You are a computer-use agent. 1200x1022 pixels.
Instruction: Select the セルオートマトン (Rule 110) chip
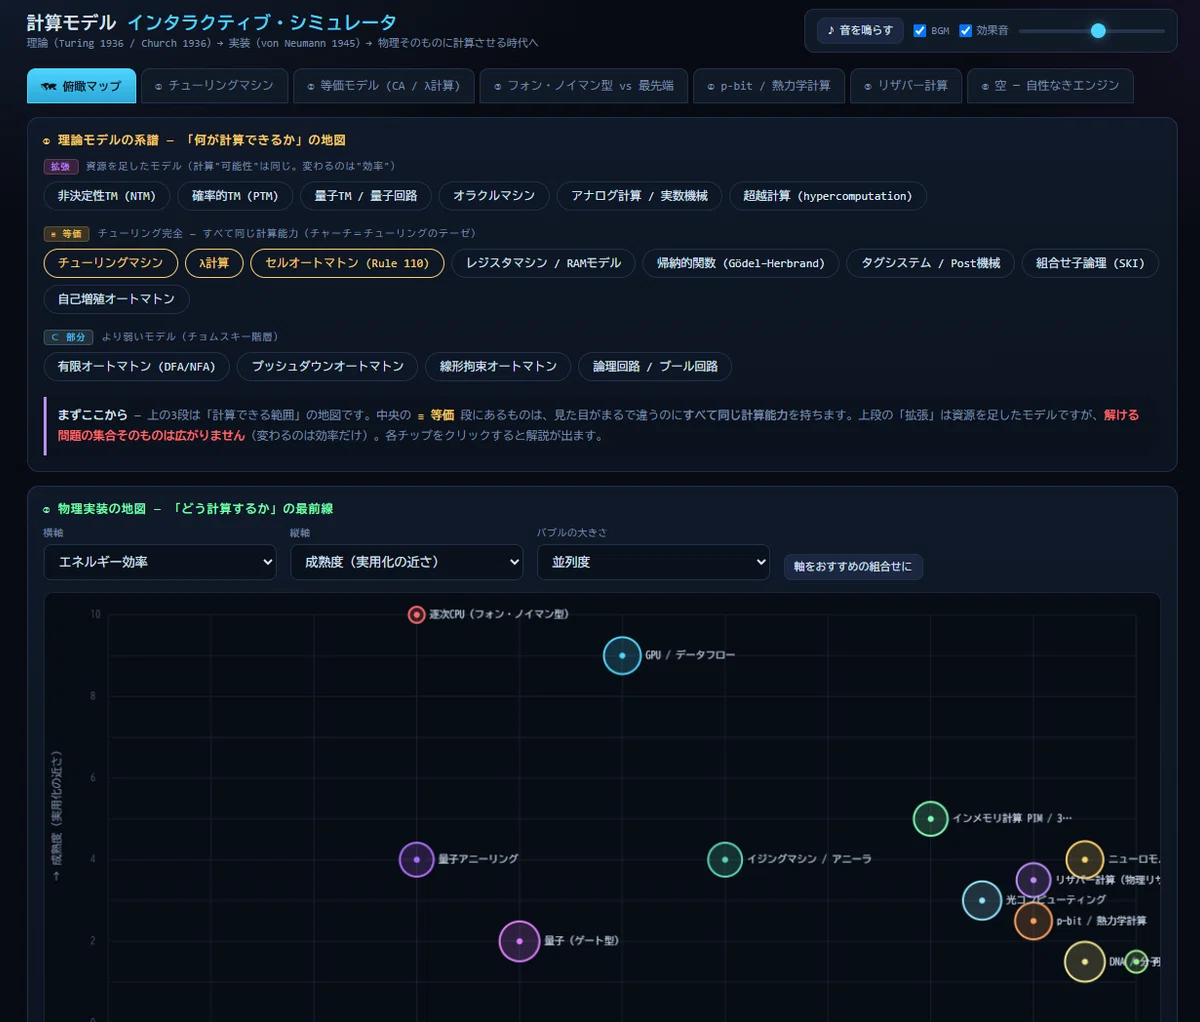pos(347,263)
